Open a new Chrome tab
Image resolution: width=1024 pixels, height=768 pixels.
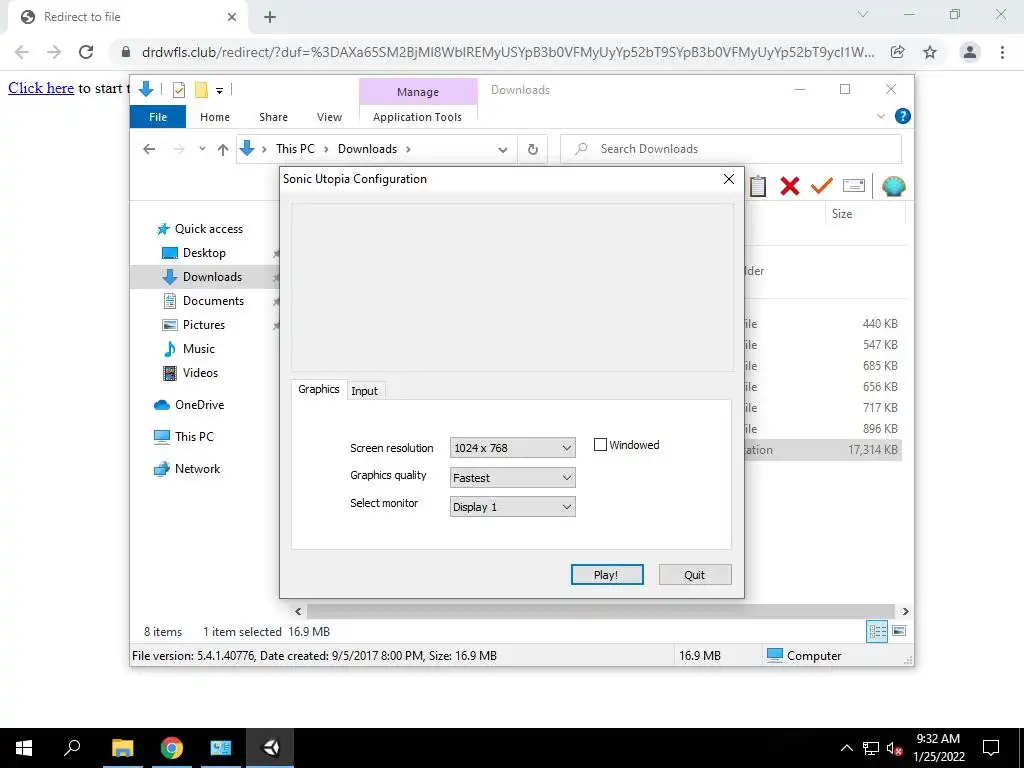tap(270, 17)
